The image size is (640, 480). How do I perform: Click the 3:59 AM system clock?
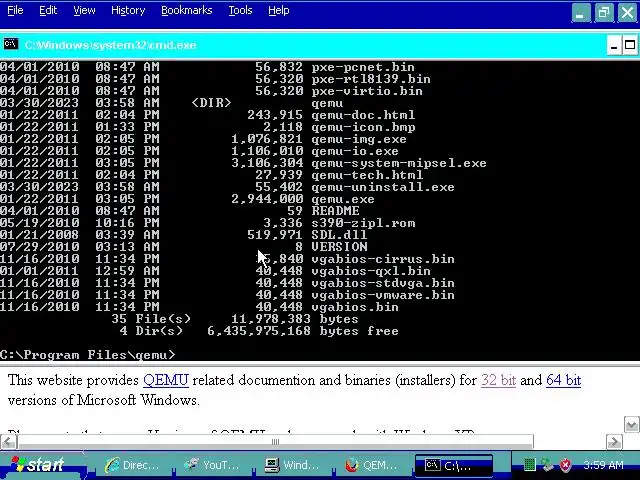pos(603,465)
